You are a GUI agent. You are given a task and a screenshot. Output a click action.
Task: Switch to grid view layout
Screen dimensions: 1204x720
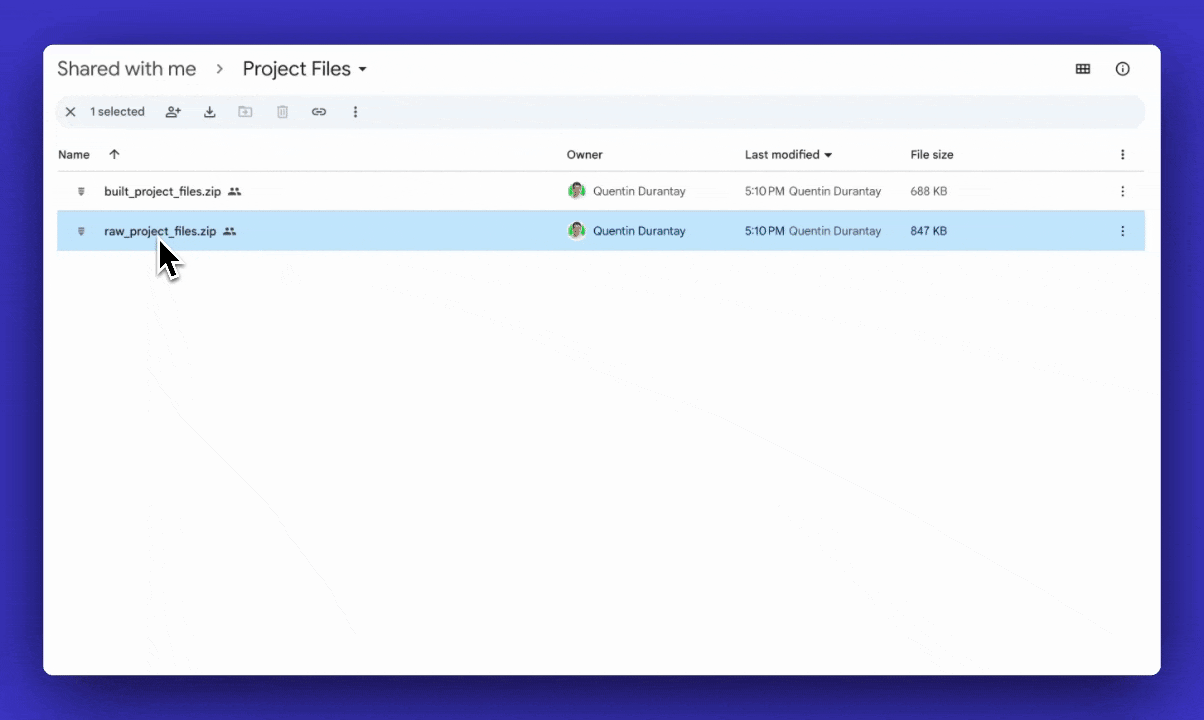point(1083,68)
